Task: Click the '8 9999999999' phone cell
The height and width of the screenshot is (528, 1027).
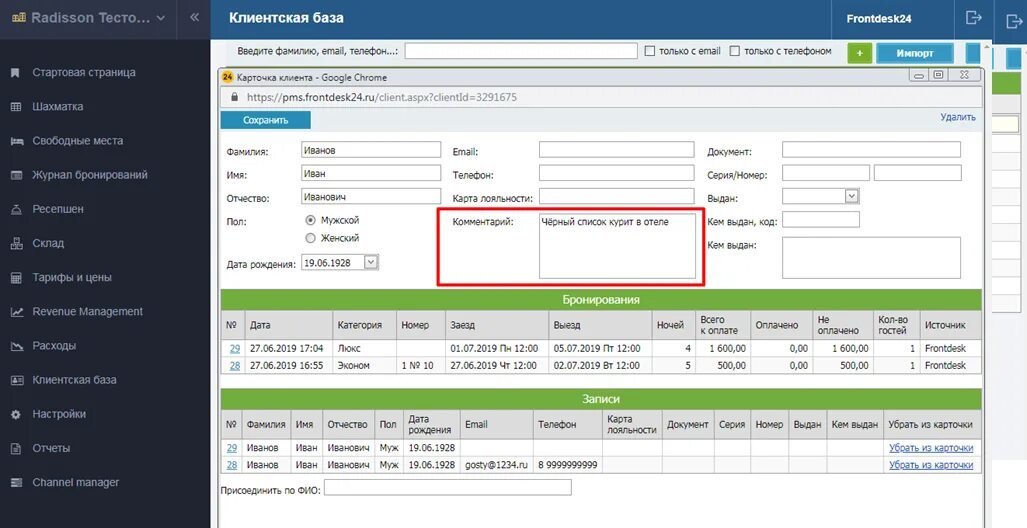Action: pyautogui.click(x=568, y=465)
